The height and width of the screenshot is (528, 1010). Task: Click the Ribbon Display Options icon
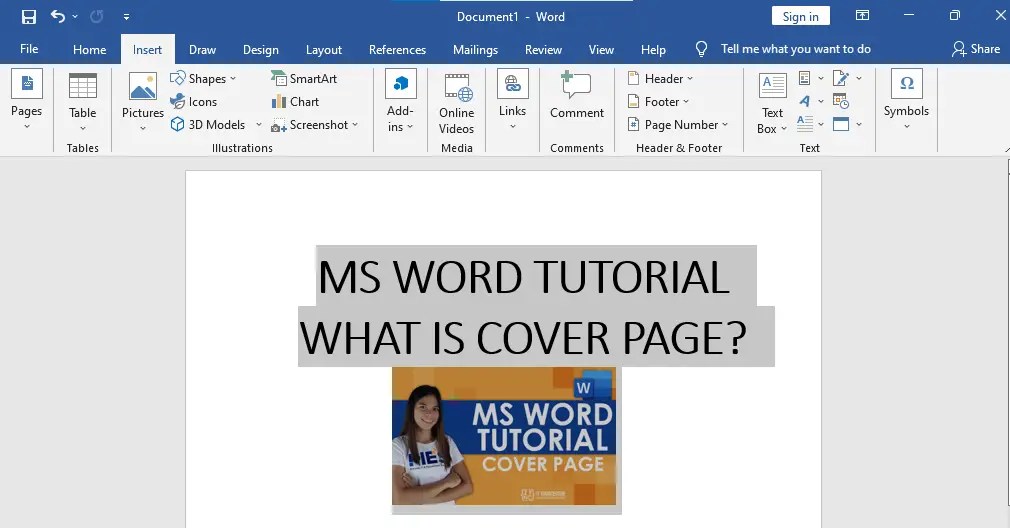(862, 15)
